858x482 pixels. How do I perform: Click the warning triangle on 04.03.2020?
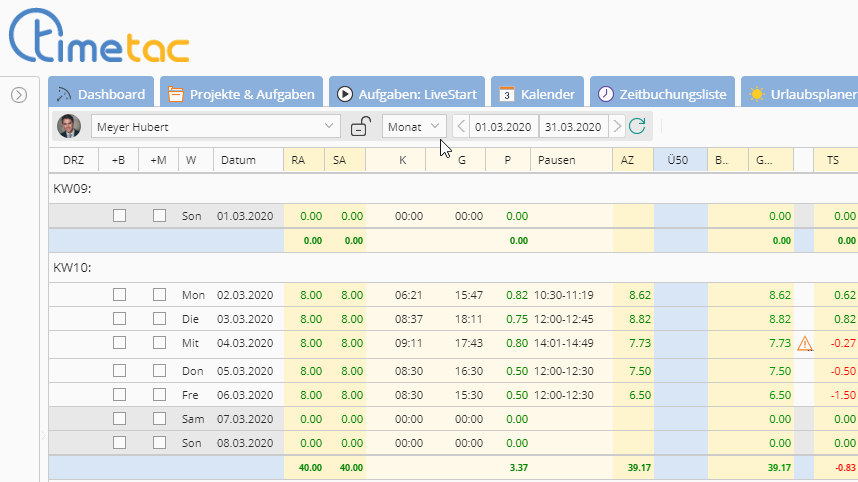click(804, 344)
